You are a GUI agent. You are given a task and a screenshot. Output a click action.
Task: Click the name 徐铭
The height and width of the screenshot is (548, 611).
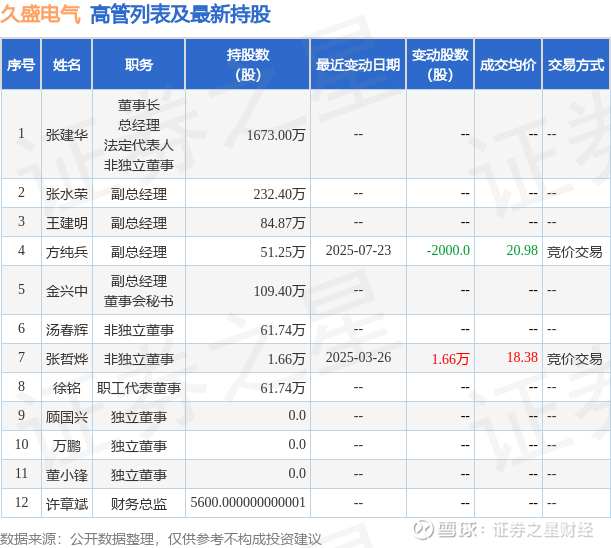(x=67, y=388)
